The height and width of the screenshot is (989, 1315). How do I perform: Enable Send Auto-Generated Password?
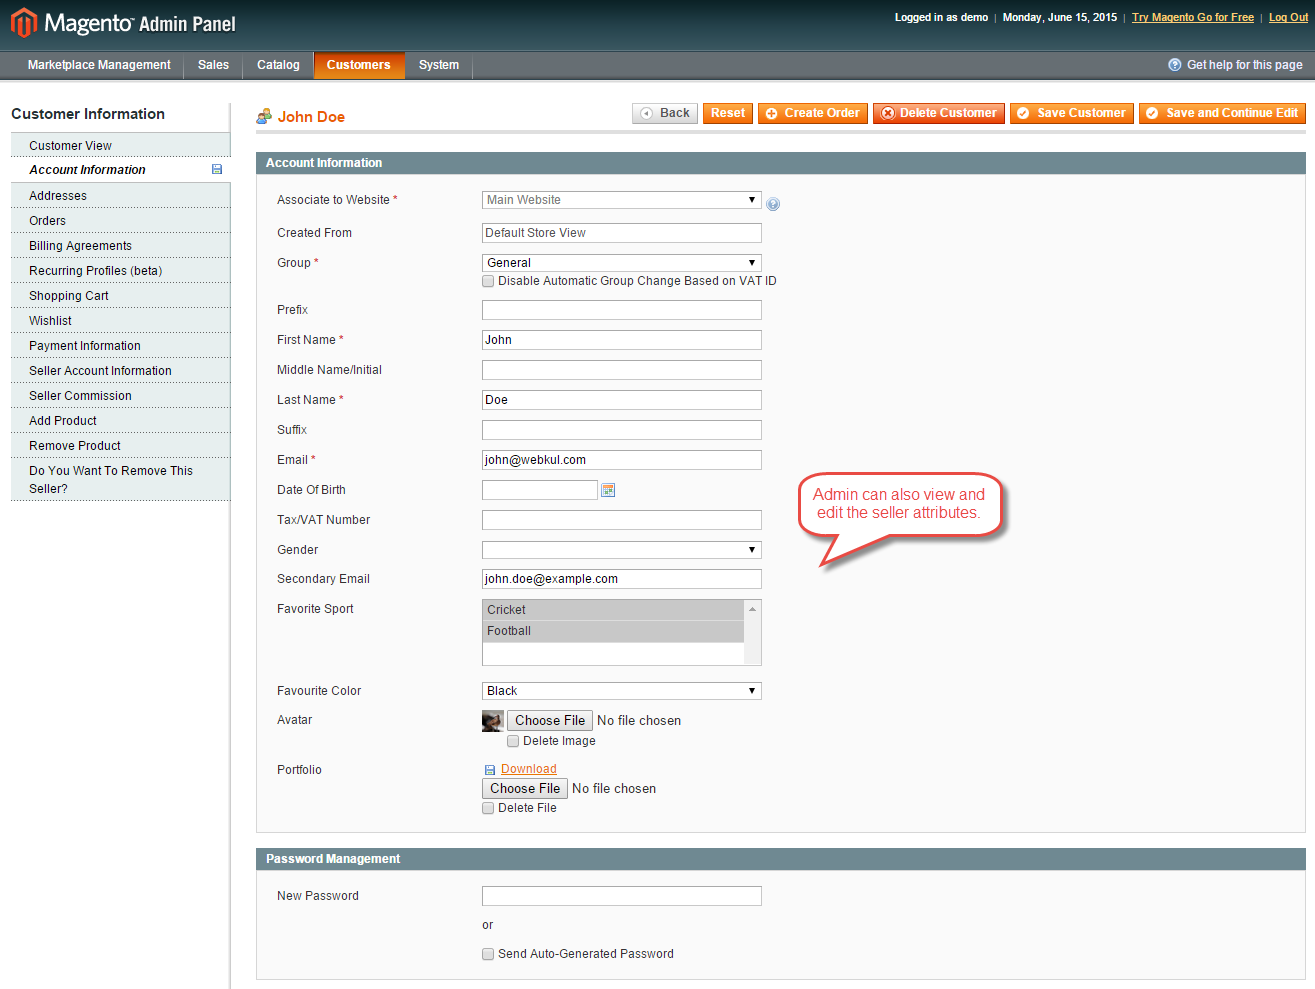pyautogui.click(x=488, y=954)
